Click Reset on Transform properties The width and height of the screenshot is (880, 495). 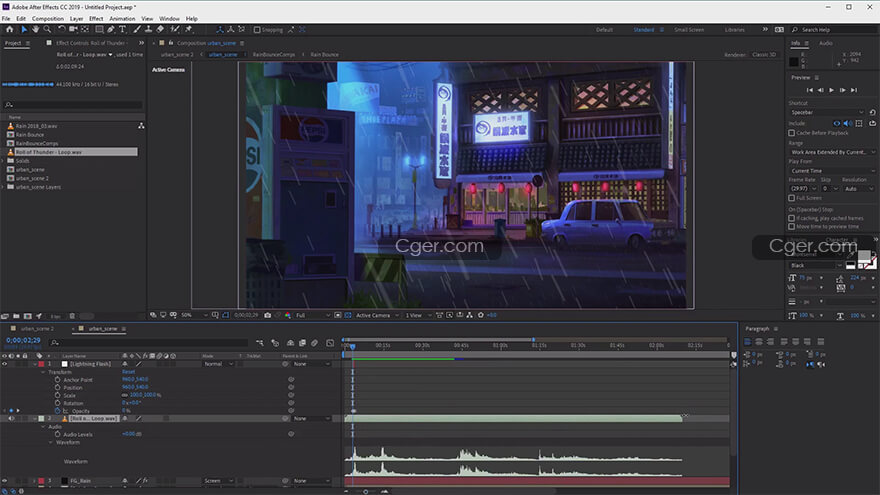coord(129,372)
